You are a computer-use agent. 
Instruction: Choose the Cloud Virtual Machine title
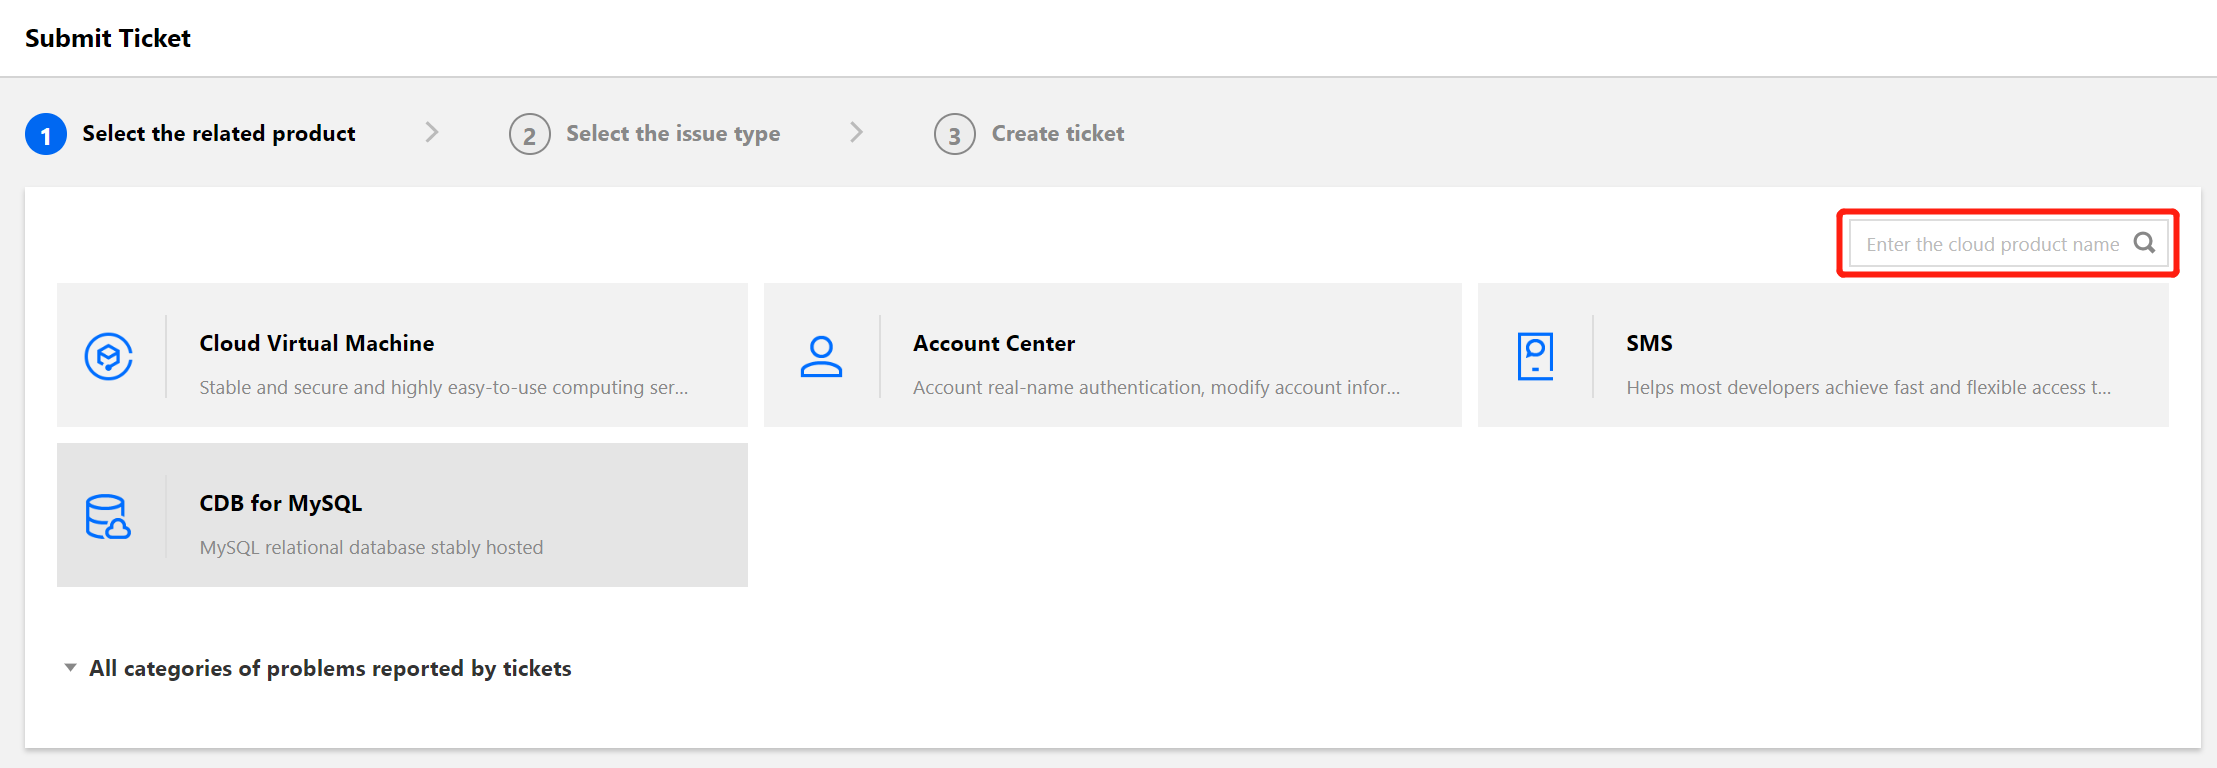pos(316,343)
